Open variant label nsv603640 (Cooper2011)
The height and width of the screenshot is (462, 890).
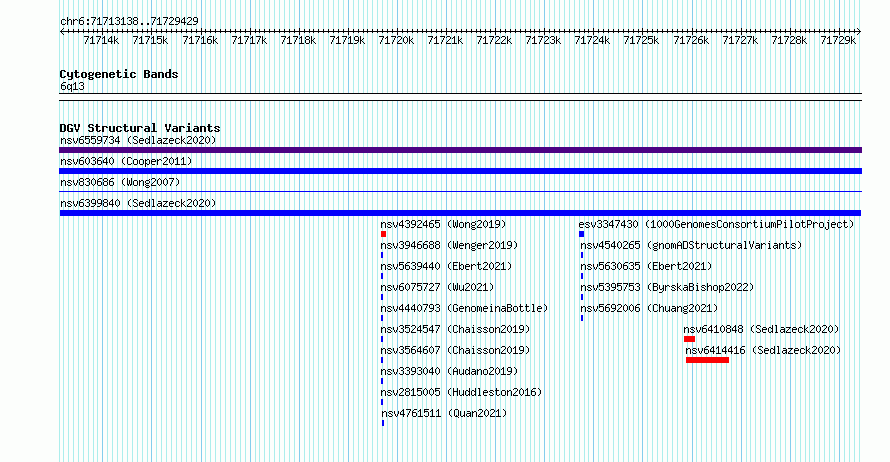pos(126,161)
